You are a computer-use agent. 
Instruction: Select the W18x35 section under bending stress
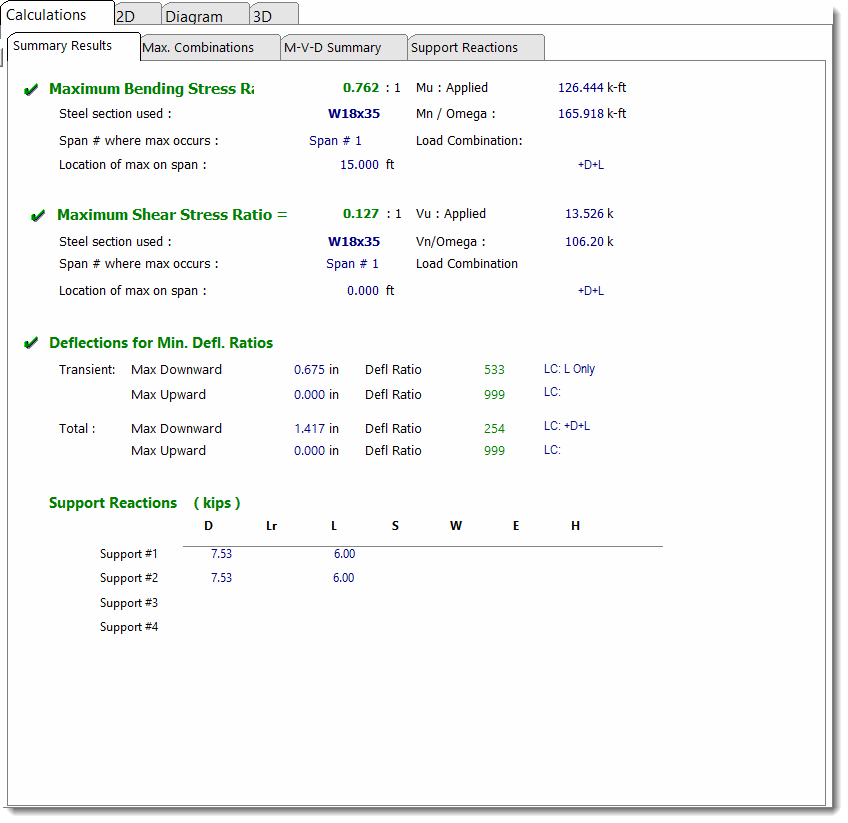[x=354, y=114]
